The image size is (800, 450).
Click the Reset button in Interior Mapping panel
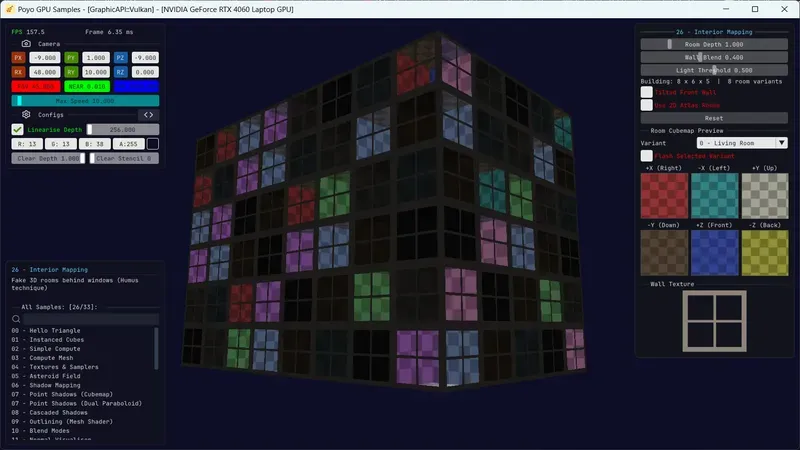coord(714,118)
